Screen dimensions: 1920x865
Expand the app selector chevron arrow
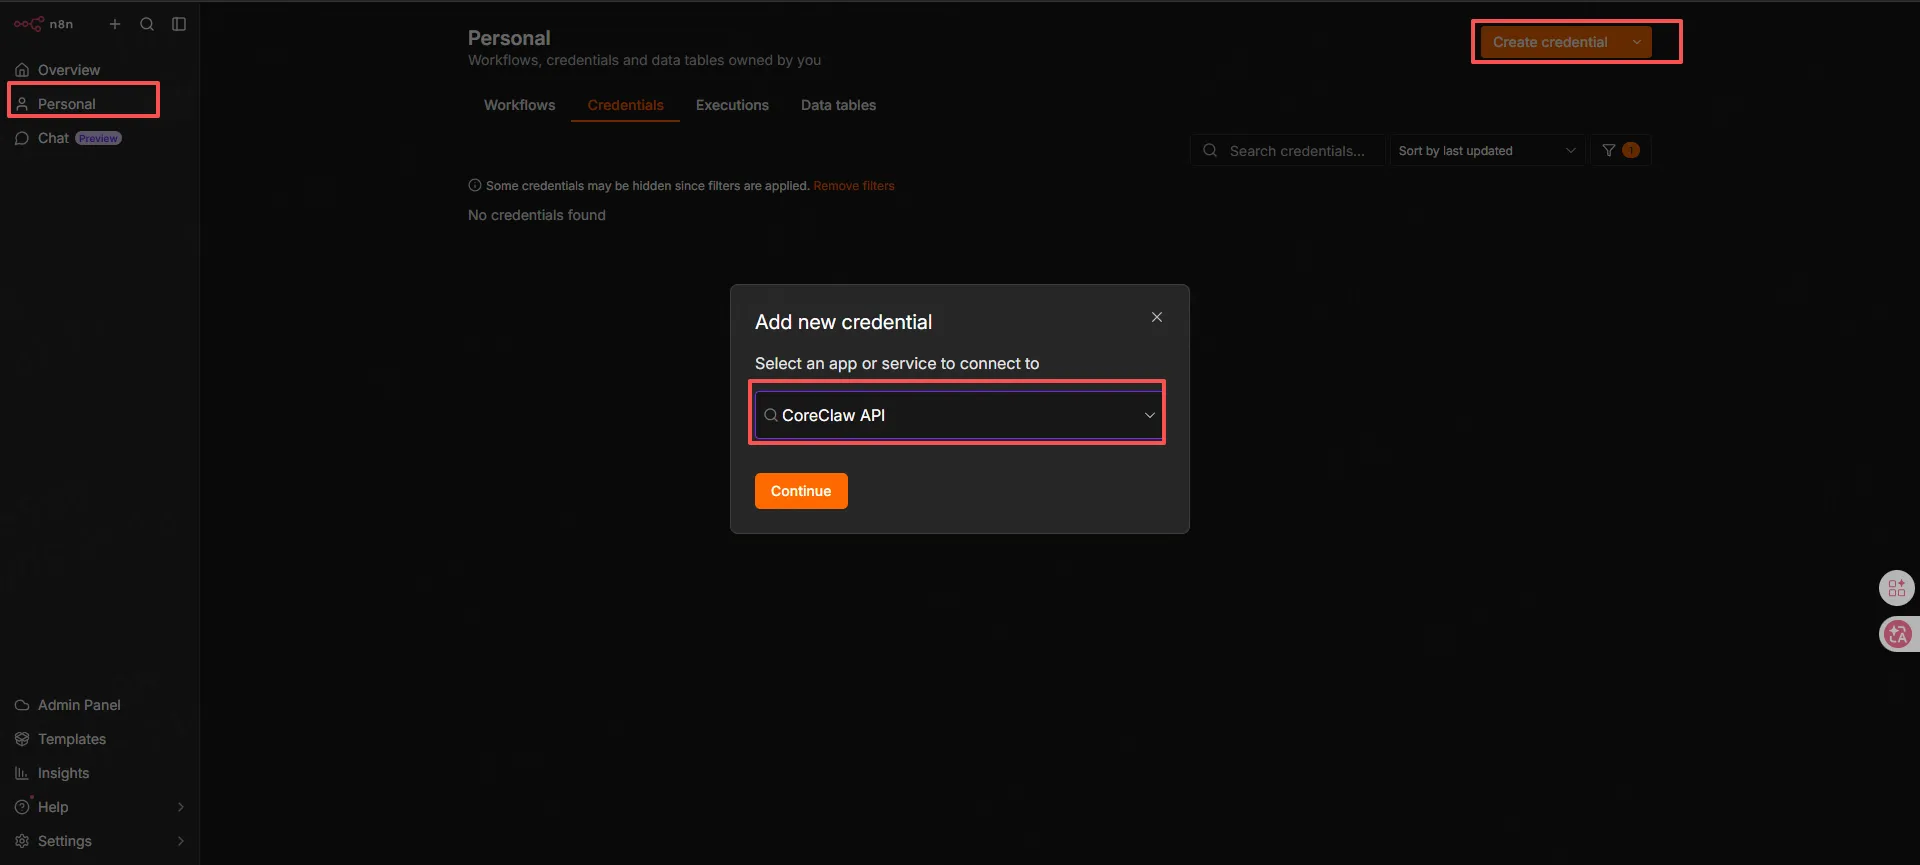1150,415
